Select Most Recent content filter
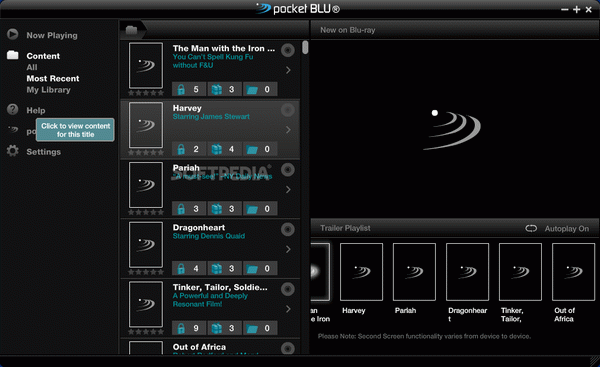The width and height of the screenshot is (600, 367). pos(53,78)
